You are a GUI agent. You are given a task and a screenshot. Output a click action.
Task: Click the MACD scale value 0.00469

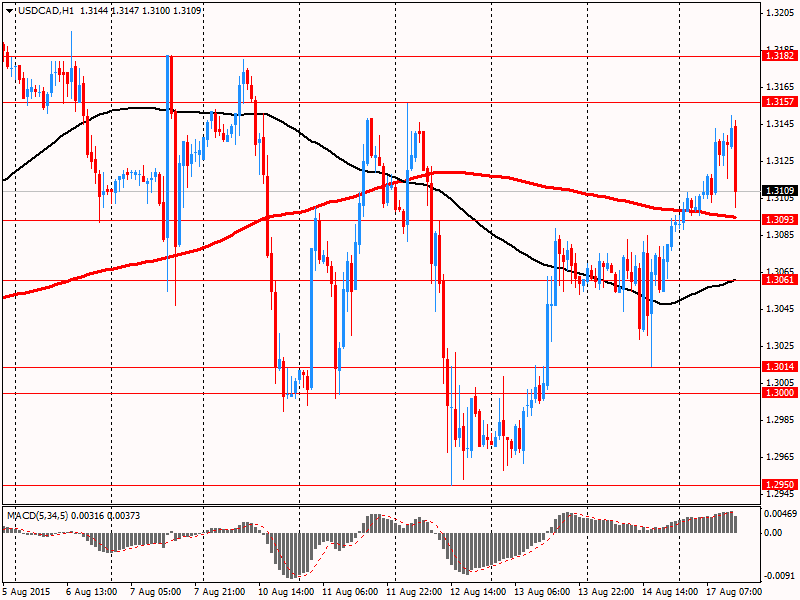point(780,514)
